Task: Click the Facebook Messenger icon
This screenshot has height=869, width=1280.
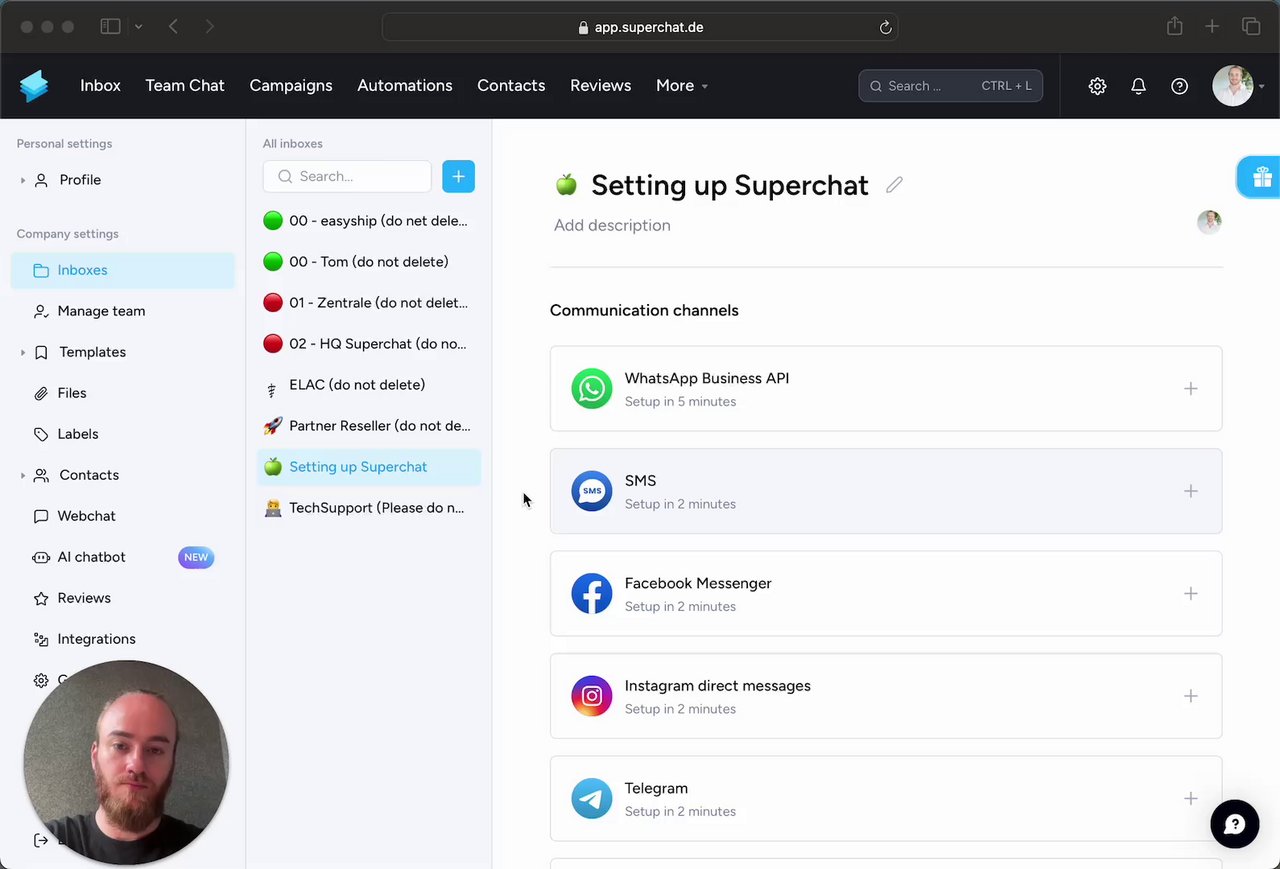Action: (x=592, y=594)
